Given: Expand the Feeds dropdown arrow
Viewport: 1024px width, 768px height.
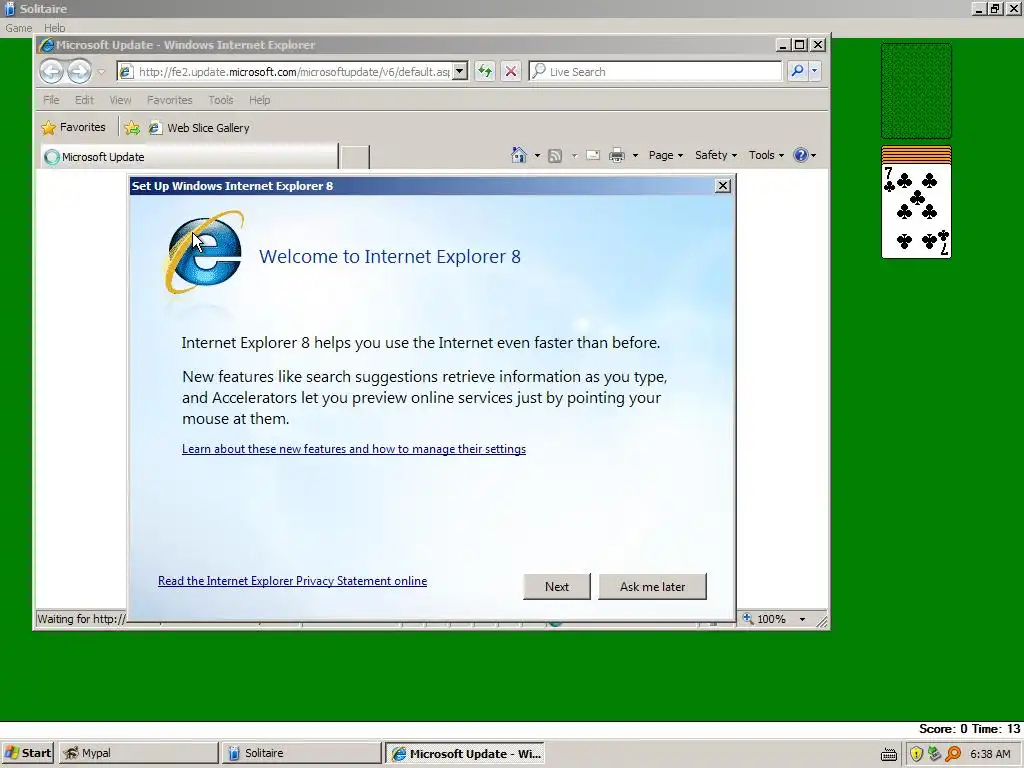Looking at the screenshot, I should point(575,155).
